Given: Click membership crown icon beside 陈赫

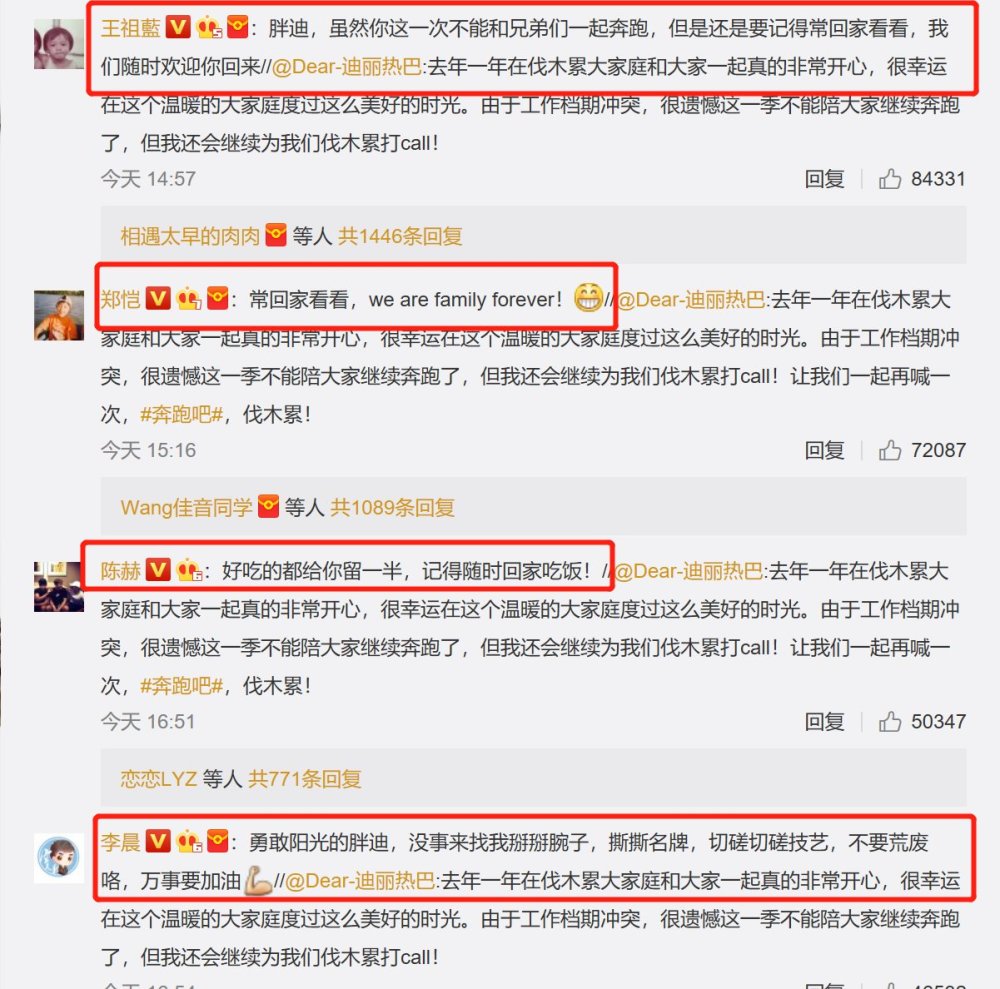Looking at the screenshot, I should click(189, 569).
